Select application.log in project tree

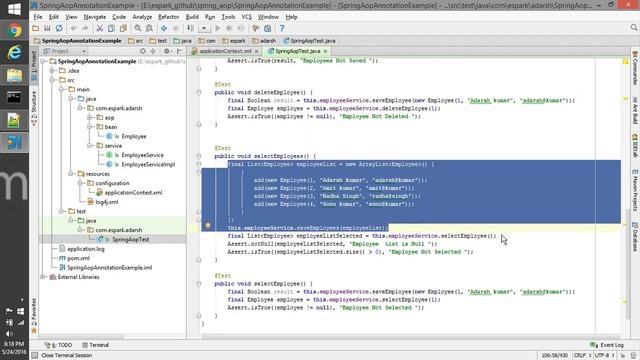point(86,249)
